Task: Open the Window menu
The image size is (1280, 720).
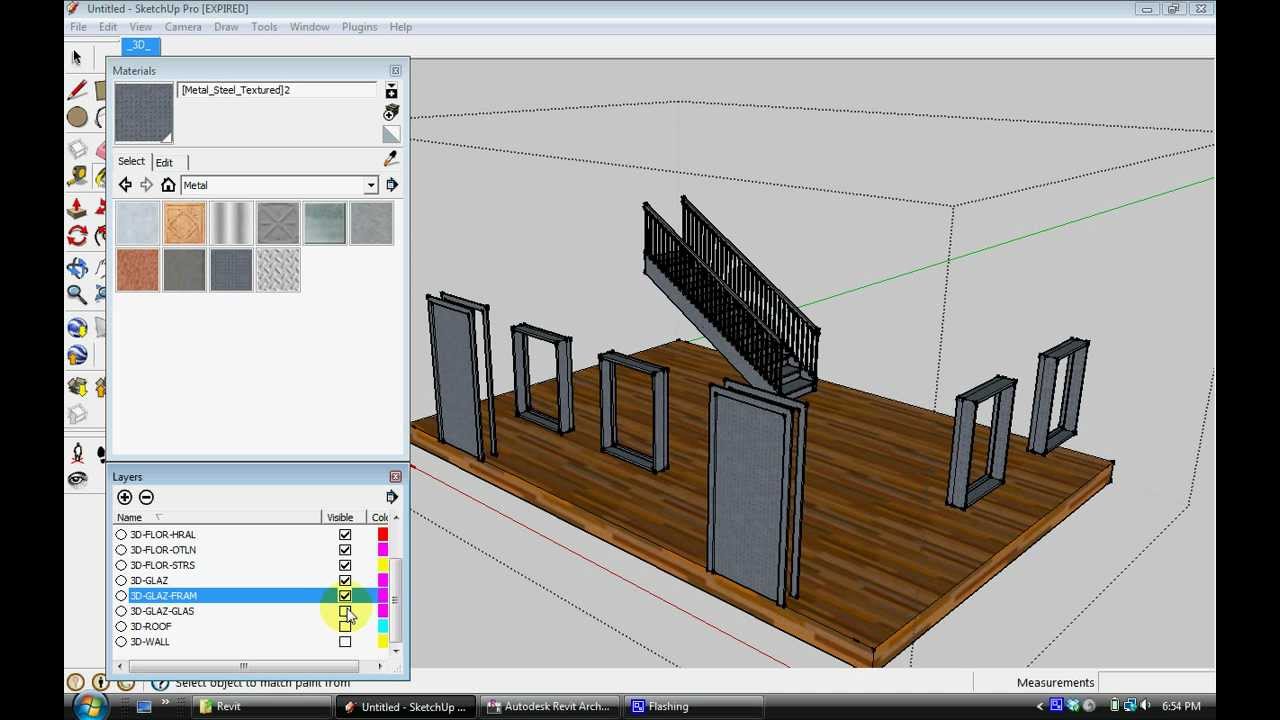Action: (309, 27)
